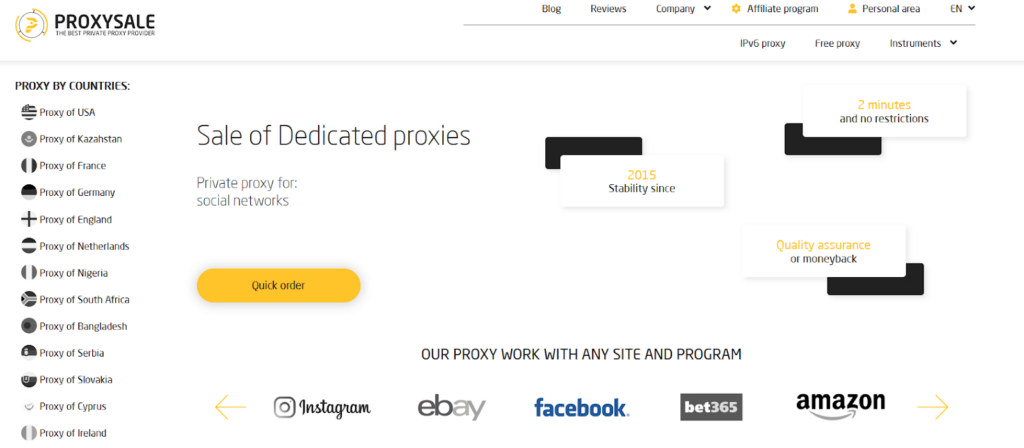This screenshot has width=1024, height=448.
Task: Open IPv6 proxy page
Action: [762, 43]
